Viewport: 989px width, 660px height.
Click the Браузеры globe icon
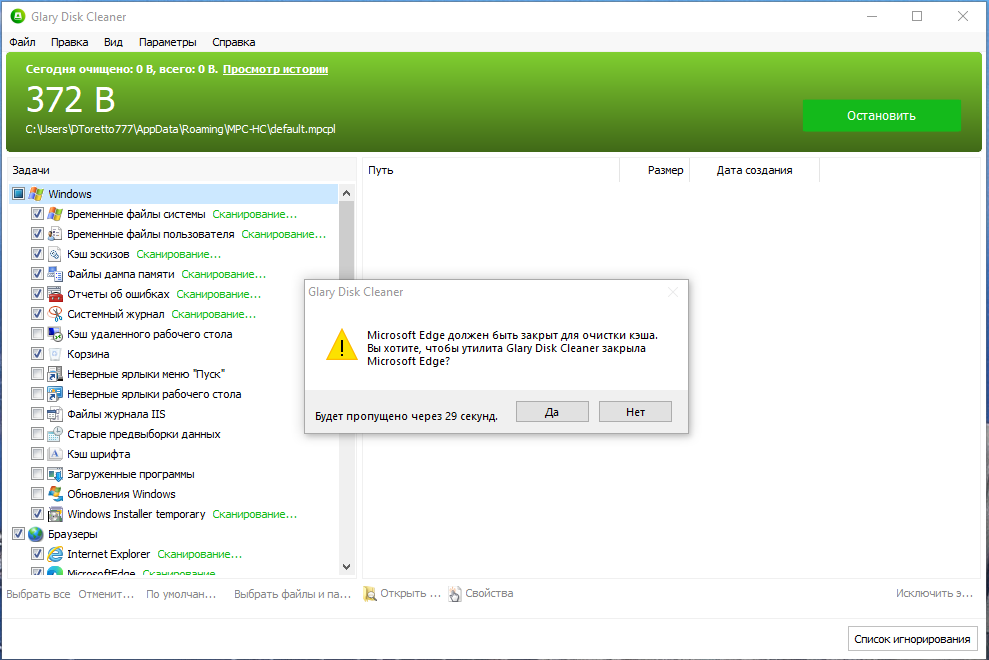tap(35, 533)
